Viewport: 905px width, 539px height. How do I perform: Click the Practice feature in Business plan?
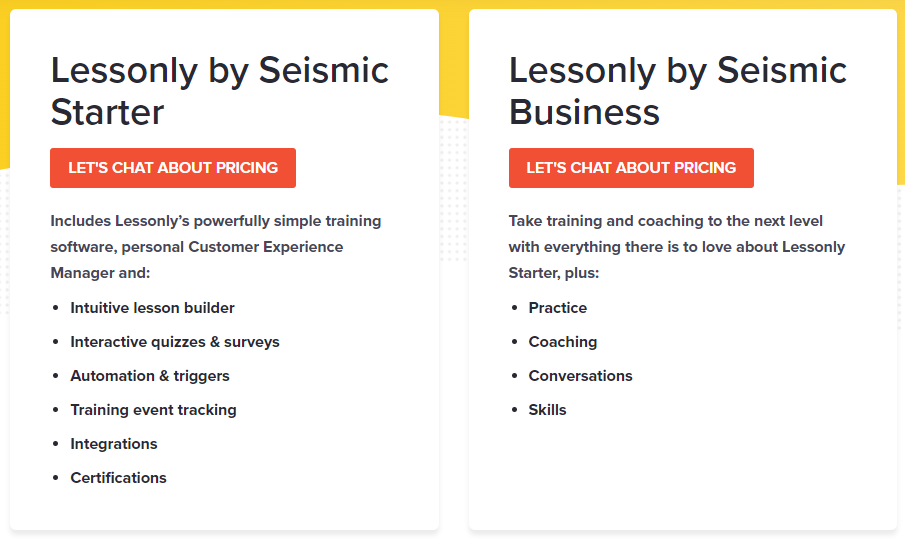pos(558,308)
